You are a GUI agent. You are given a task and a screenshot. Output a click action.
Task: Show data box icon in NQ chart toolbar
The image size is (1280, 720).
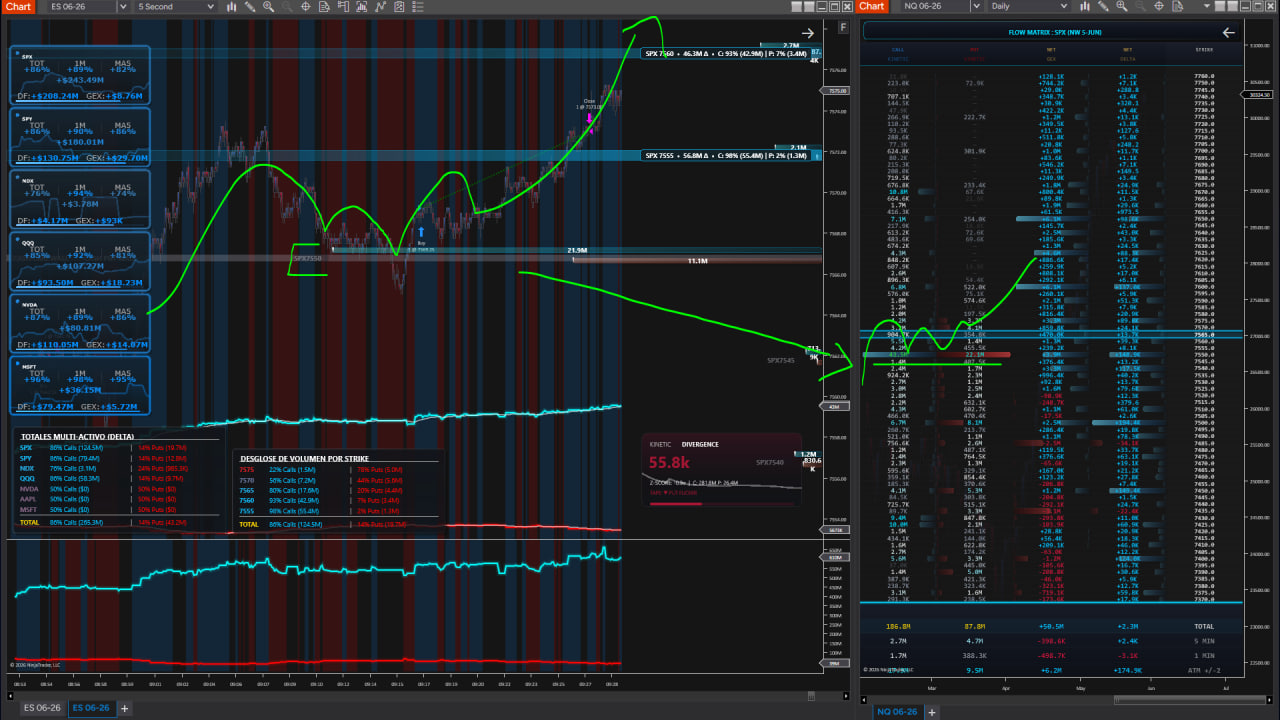(x=1177, y=7)
